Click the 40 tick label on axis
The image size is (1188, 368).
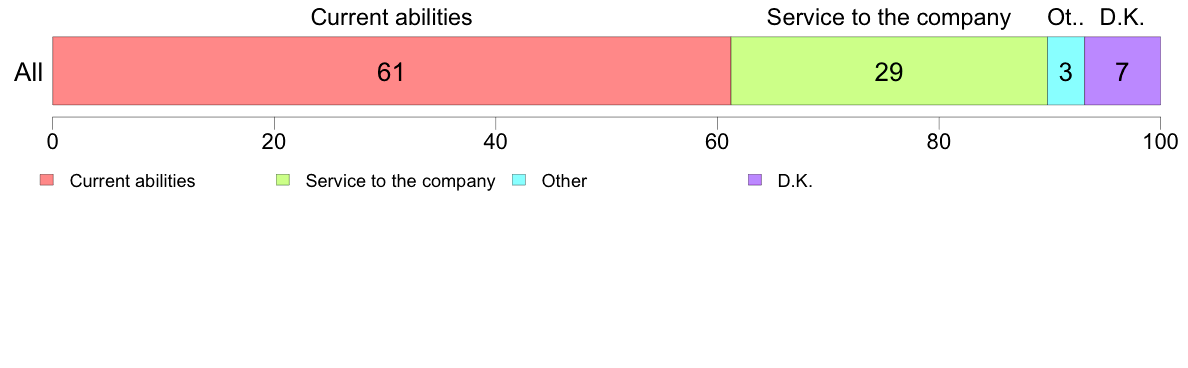pyautogui.click(x=496, y=141)
